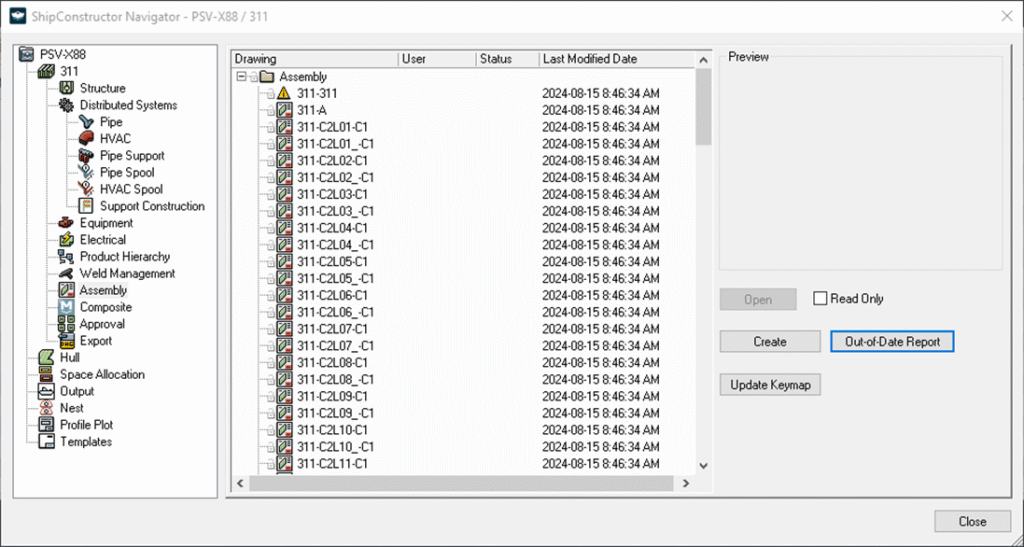
Task: Click the date cell of 311-C2L02_-C1 row
Action: tap(601, 178)
